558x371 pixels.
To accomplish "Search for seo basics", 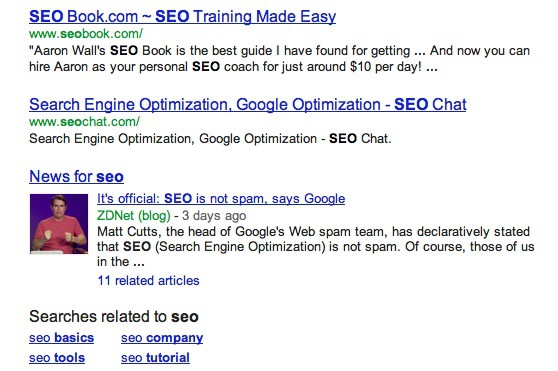I will tap(62, 338).
